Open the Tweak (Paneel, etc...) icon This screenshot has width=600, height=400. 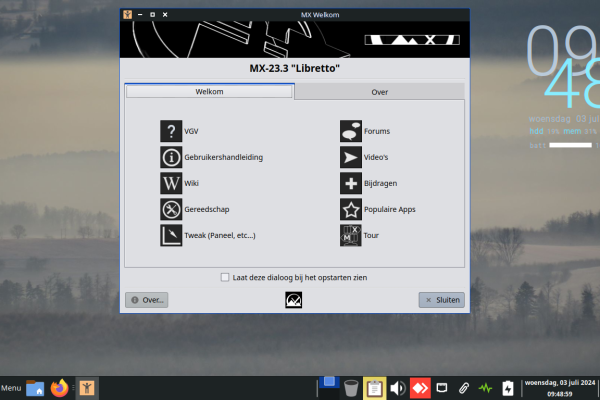[x=170, y=235]
